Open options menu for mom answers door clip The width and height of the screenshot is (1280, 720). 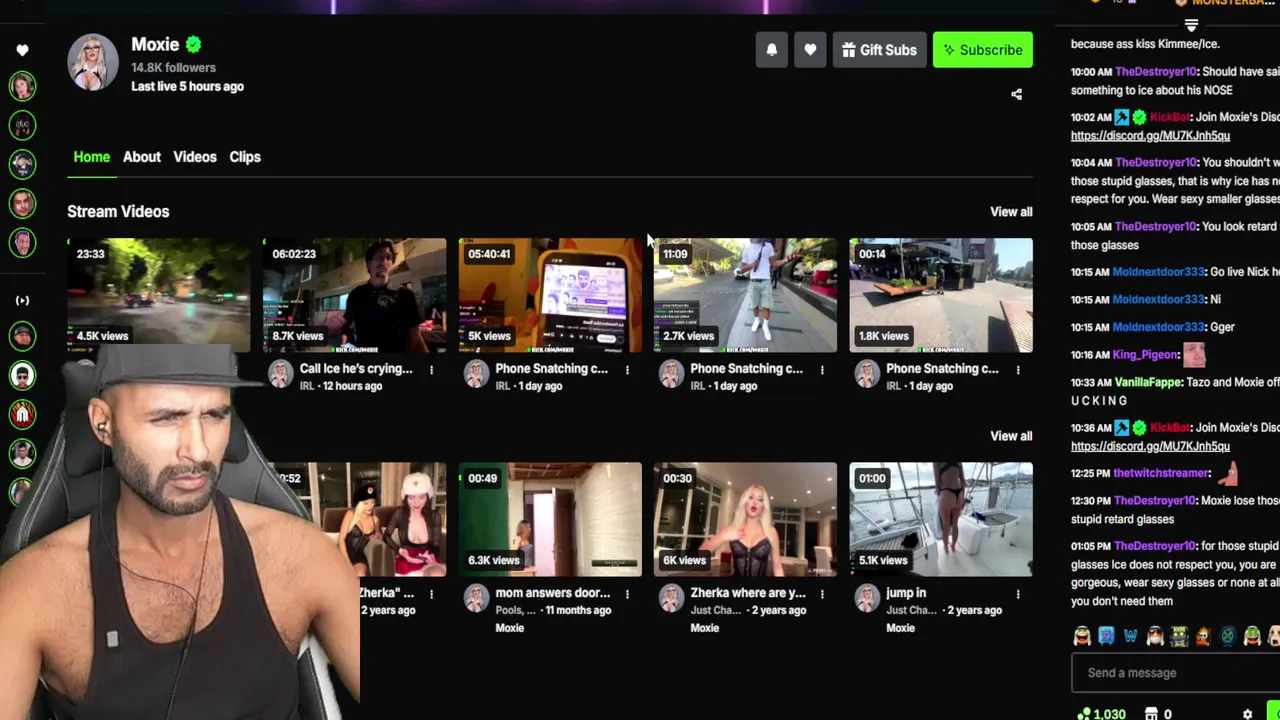tap(627, 594)
